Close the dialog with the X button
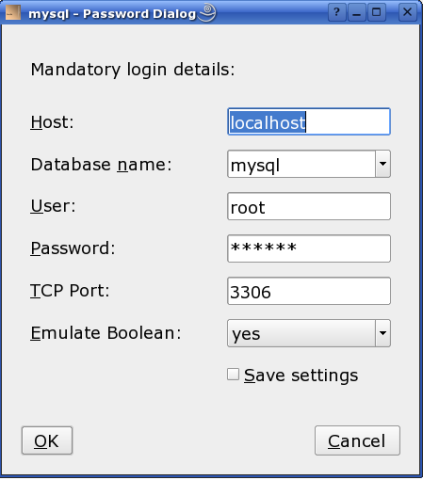The width and height of the screenshot is (423, 480). pyautogui.click(x=407, y=13)
